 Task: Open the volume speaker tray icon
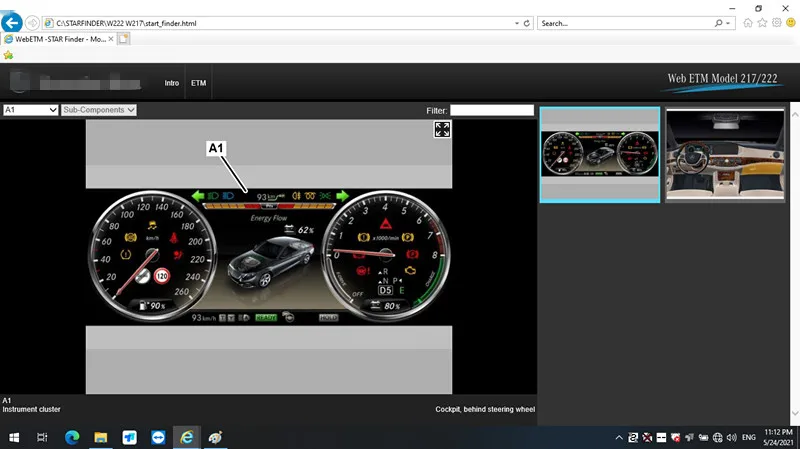coord(732,437)
